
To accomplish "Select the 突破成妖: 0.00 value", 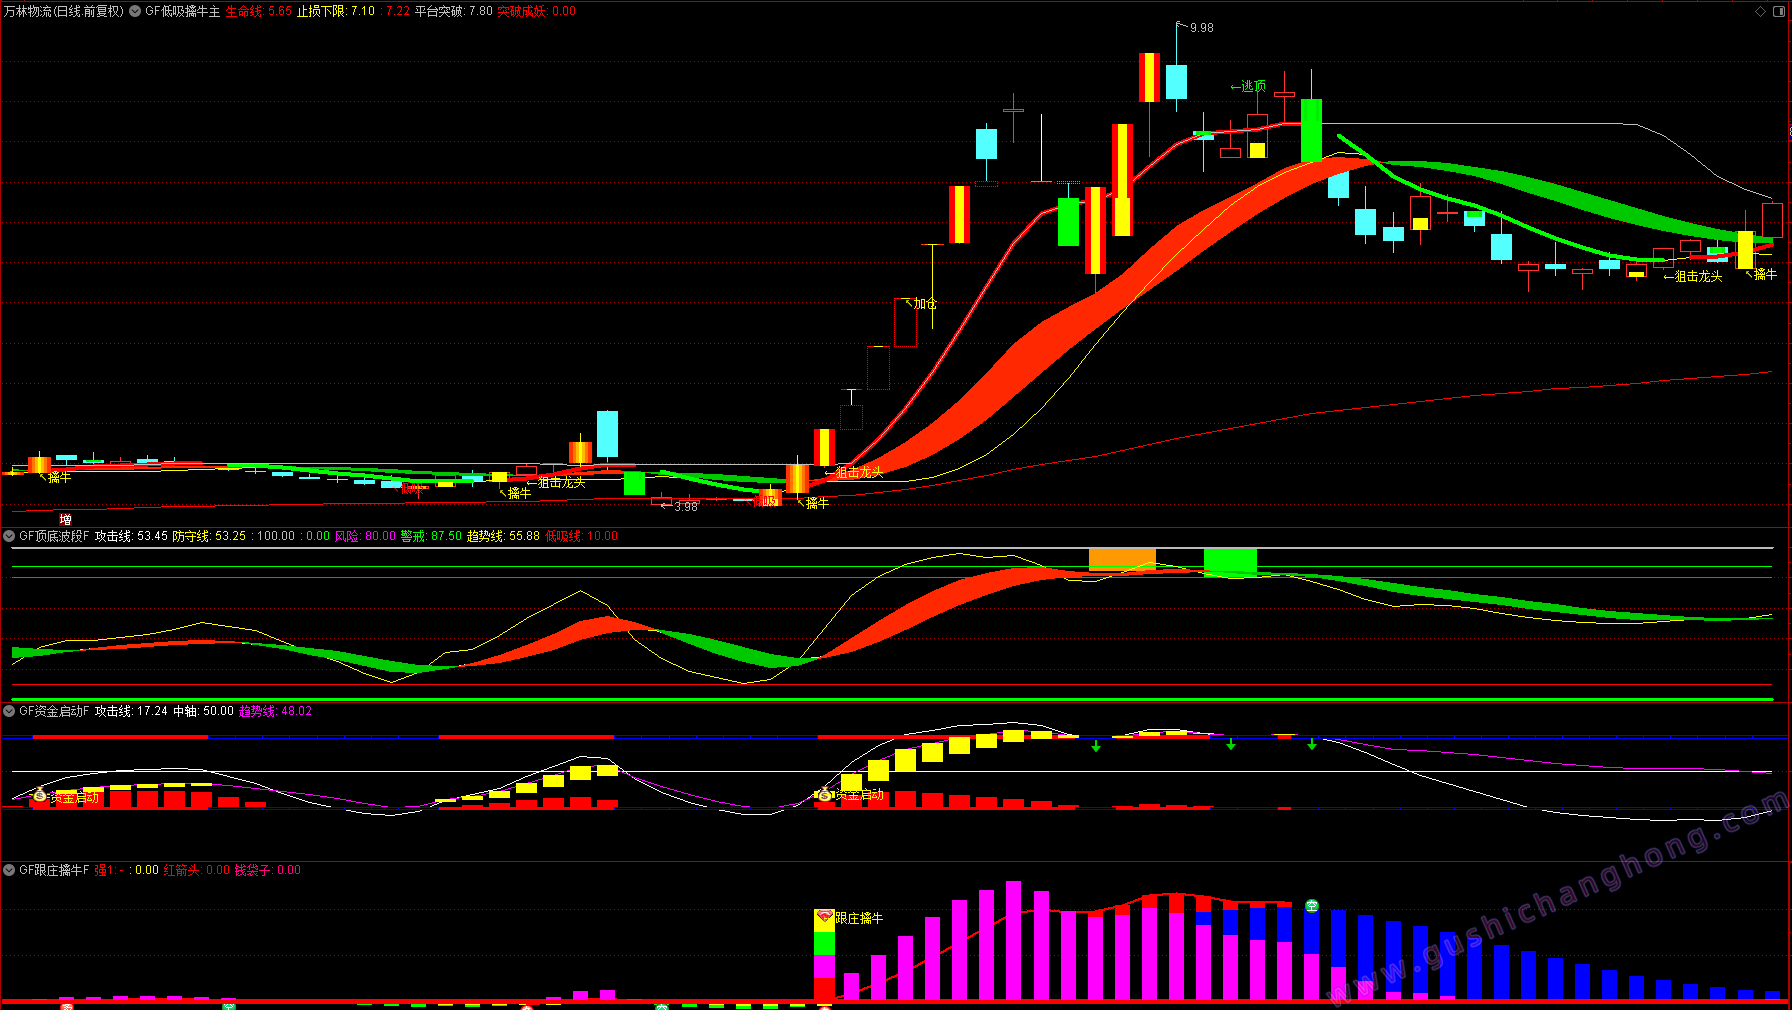I will point(537,11).
